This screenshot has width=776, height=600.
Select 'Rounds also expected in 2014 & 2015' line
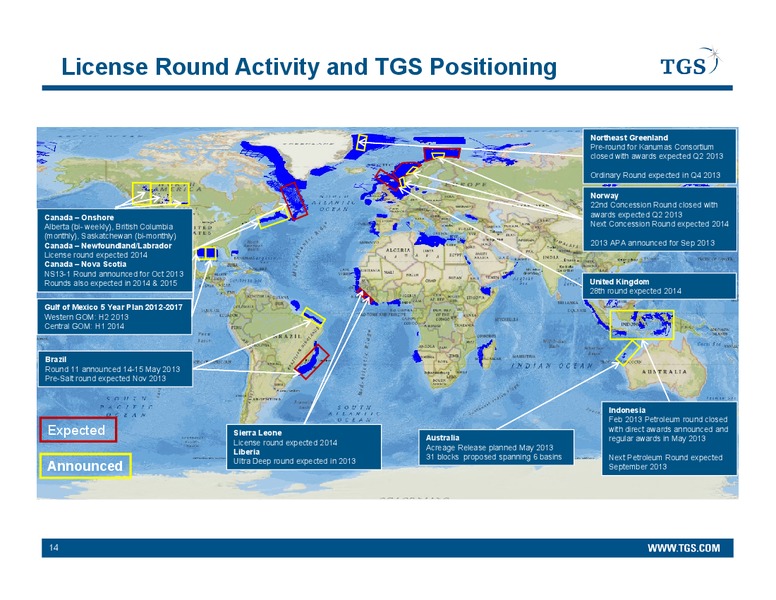110,283
